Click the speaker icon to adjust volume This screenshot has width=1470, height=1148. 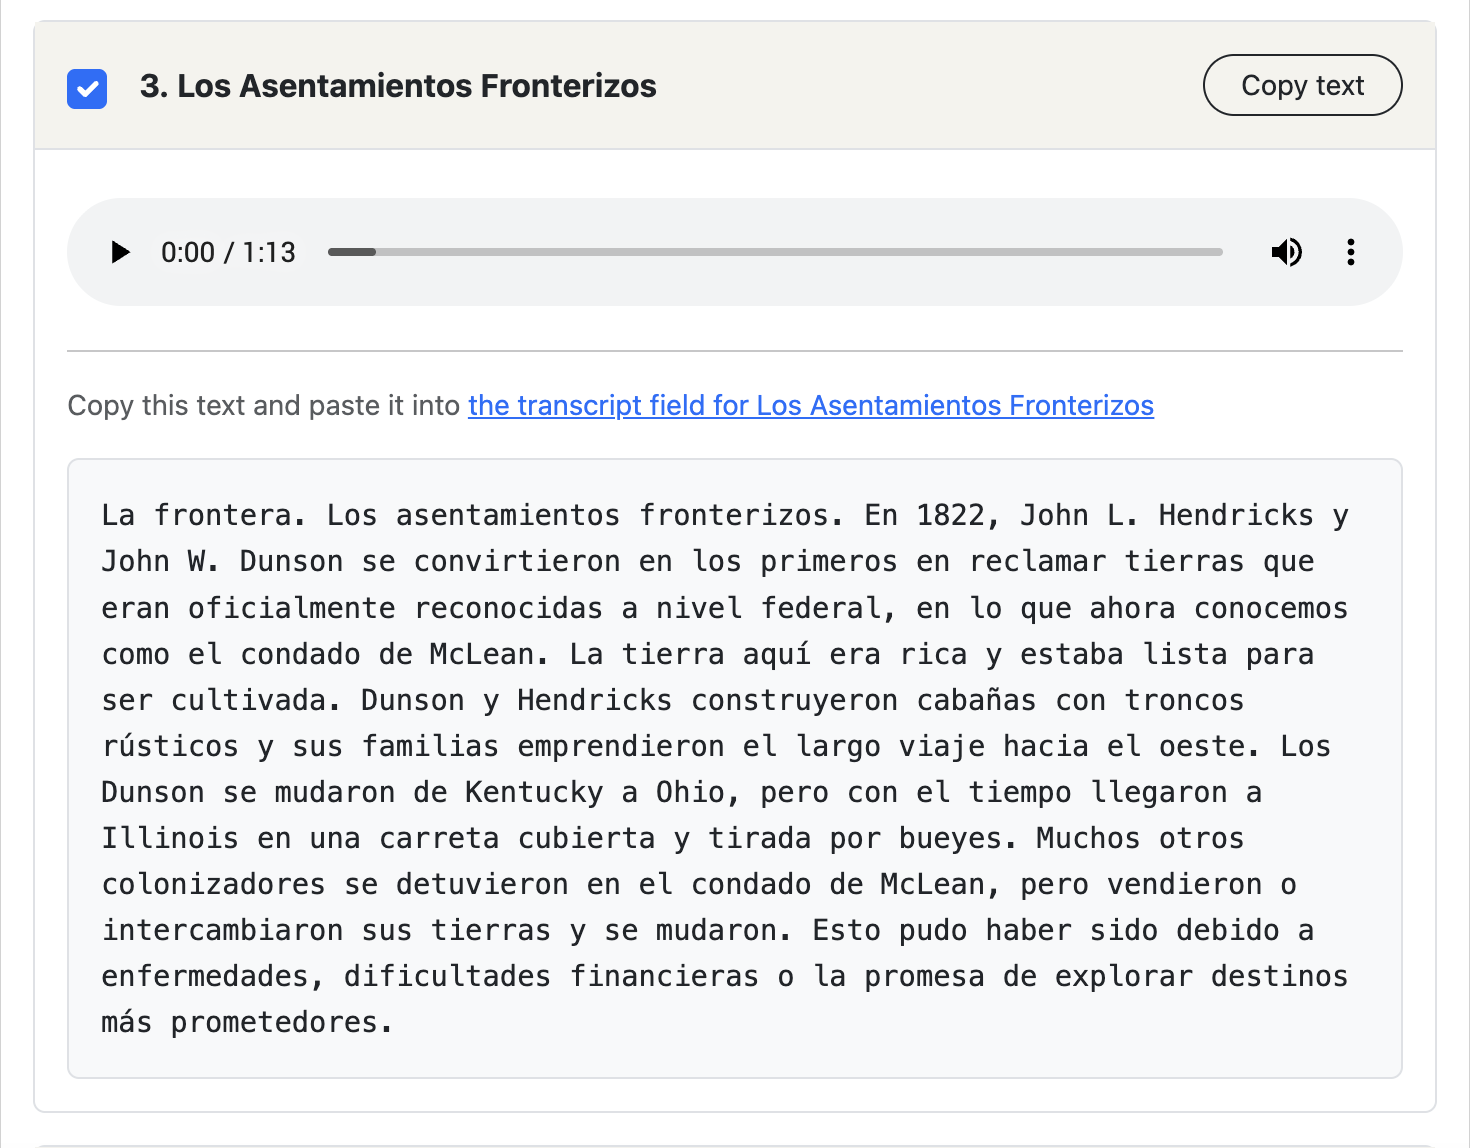1287,252
